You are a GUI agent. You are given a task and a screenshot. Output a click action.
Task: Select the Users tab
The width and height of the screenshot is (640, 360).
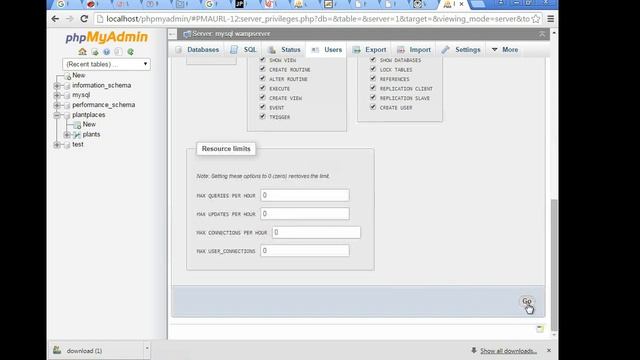[327, 49]
